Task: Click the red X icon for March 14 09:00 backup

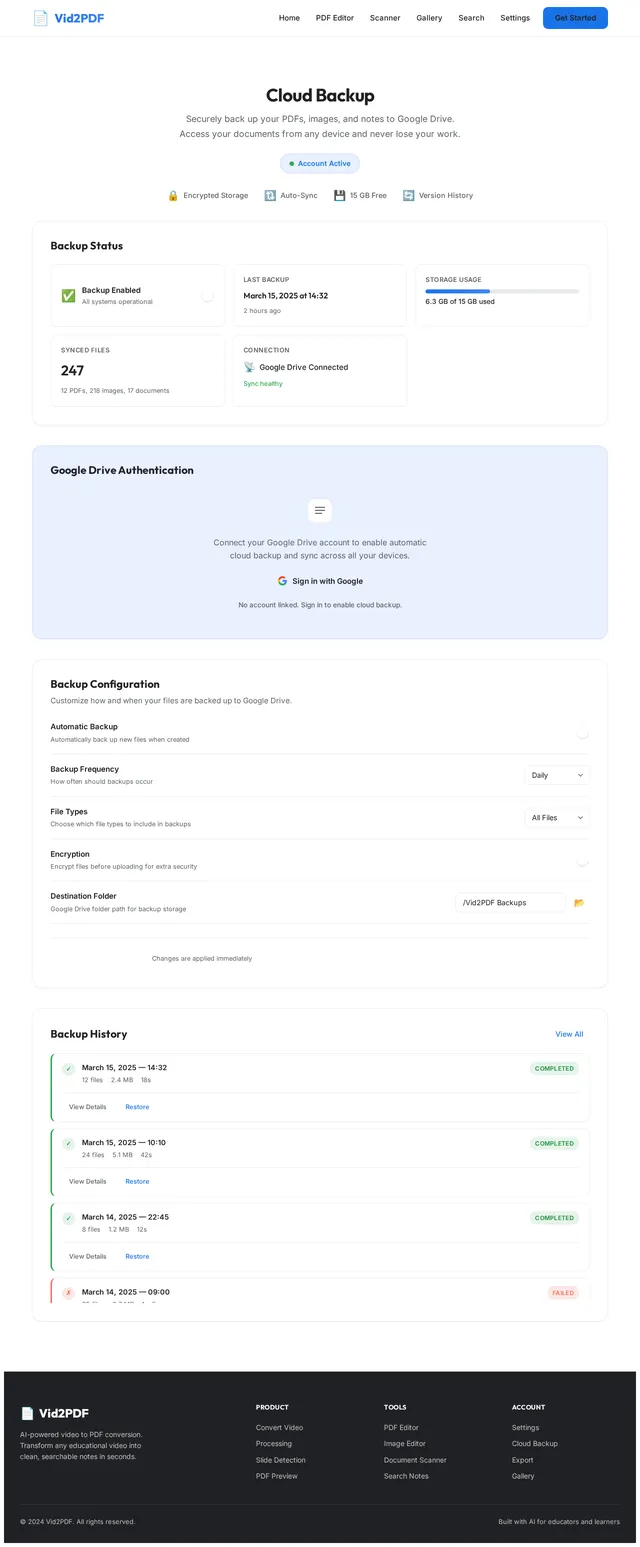Action: (x=68, y=1293)
